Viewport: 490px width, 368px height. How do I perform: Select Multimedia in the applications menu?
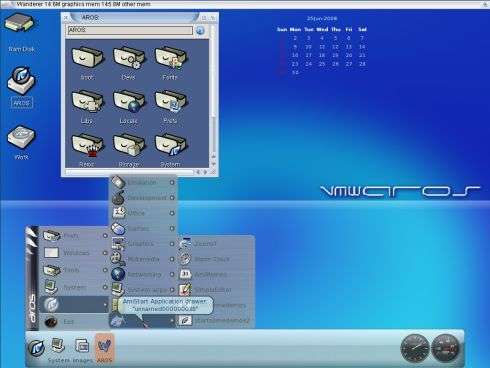point(143,259)
